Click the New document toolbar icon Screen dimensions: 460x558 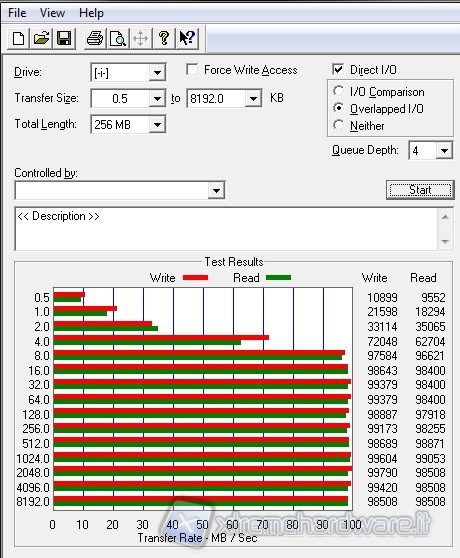(x=18, y=38)
